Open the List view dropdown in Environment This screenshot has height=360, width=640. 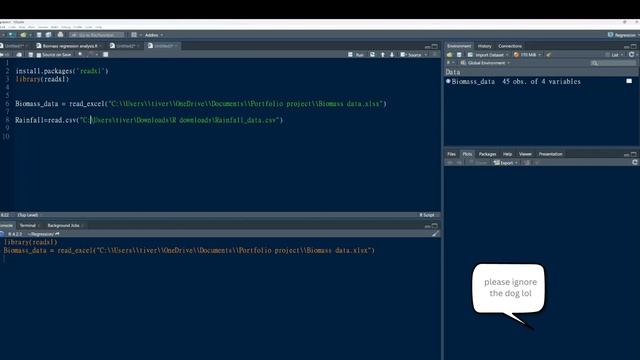[614, 55]
